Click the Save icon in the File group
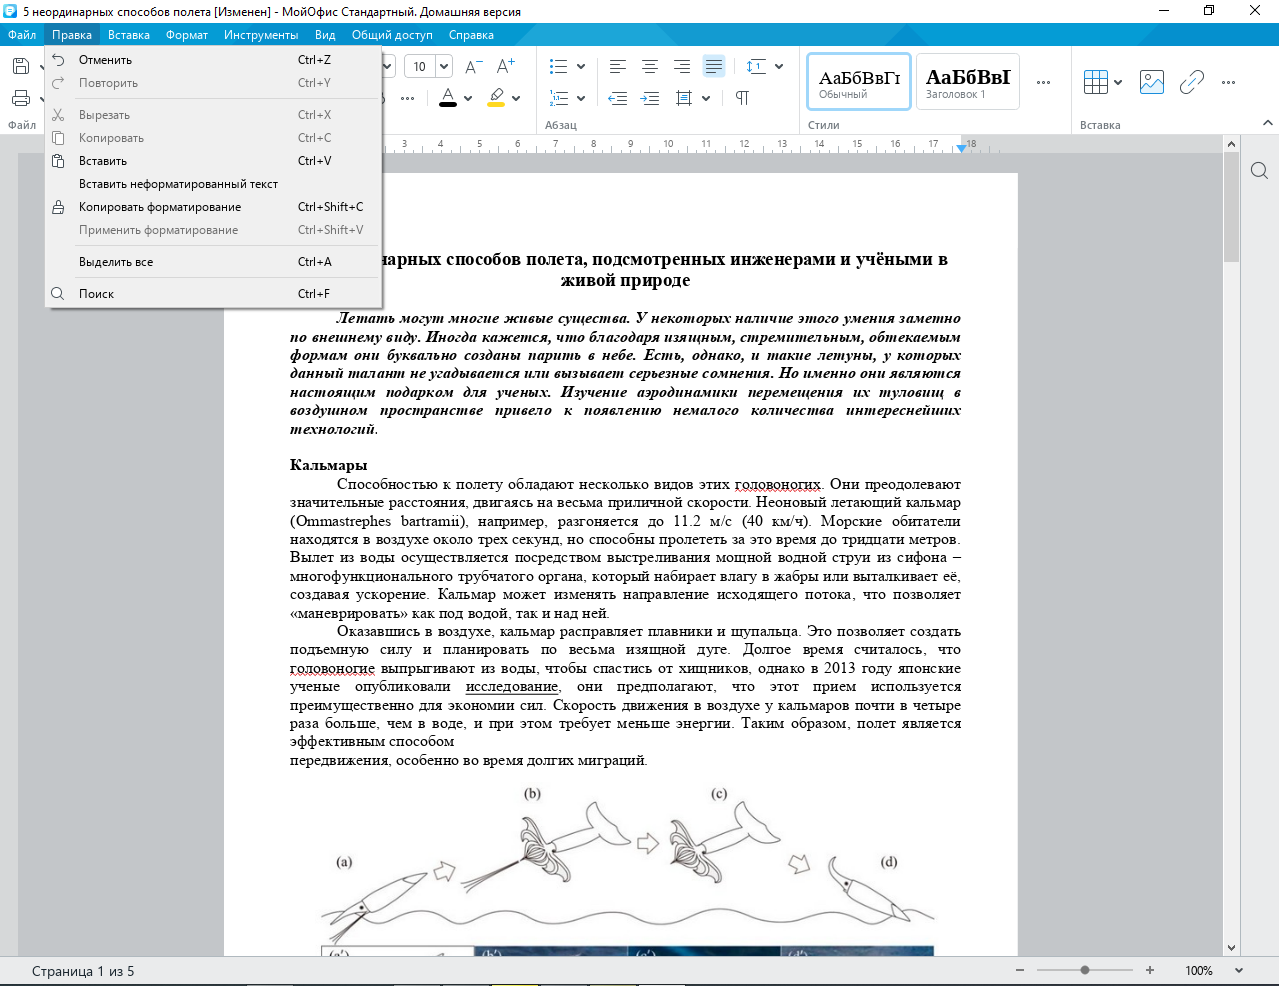 click(20, 66)
